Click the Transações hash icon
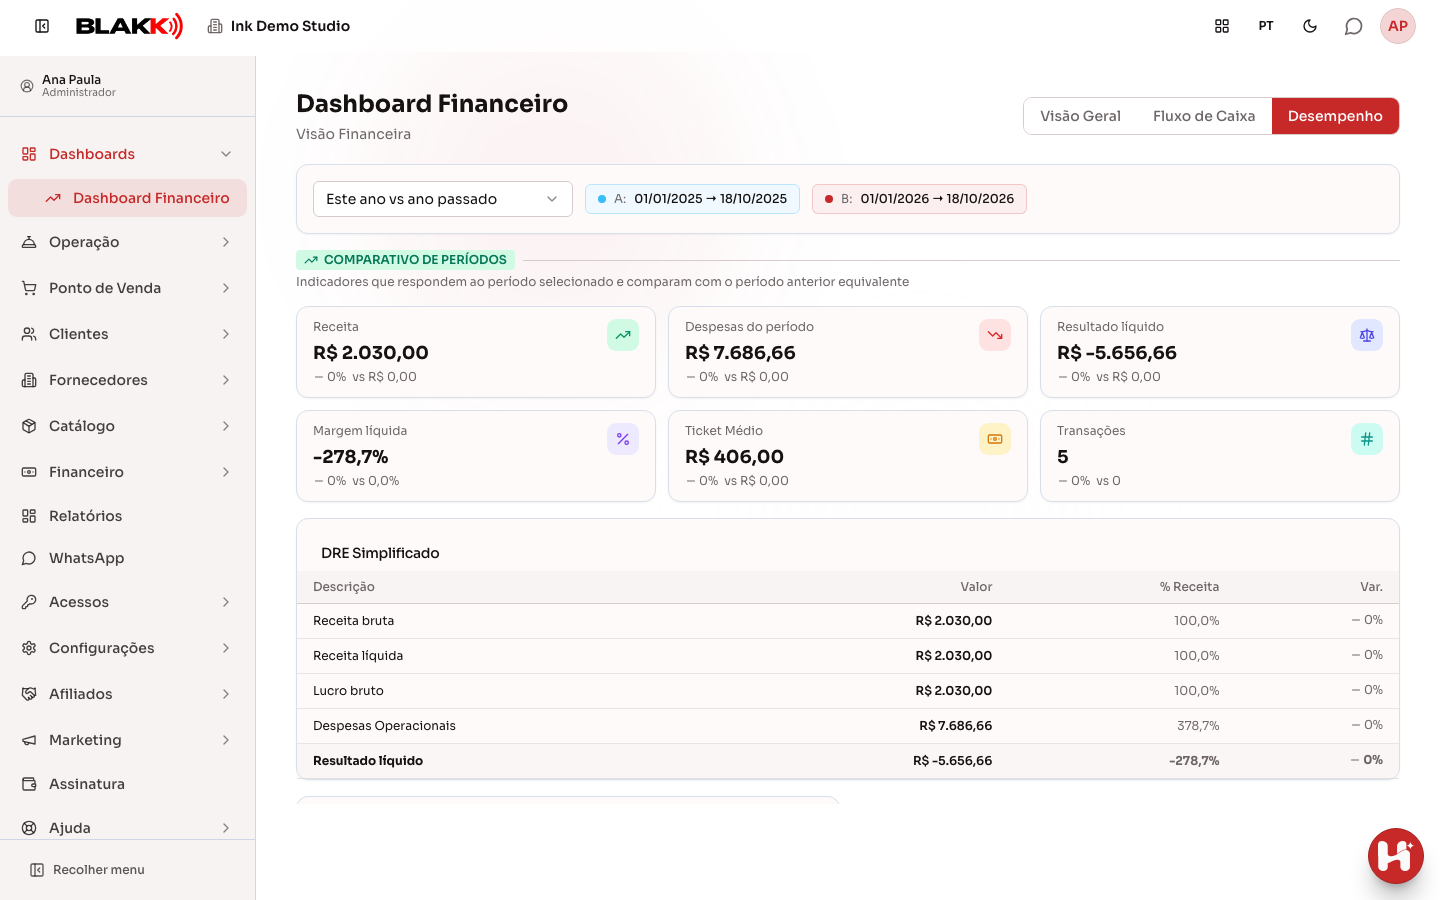Image resolution: width=1440 pixels, height=900 pixels. pyautogui.click(x=1367, y=439)
